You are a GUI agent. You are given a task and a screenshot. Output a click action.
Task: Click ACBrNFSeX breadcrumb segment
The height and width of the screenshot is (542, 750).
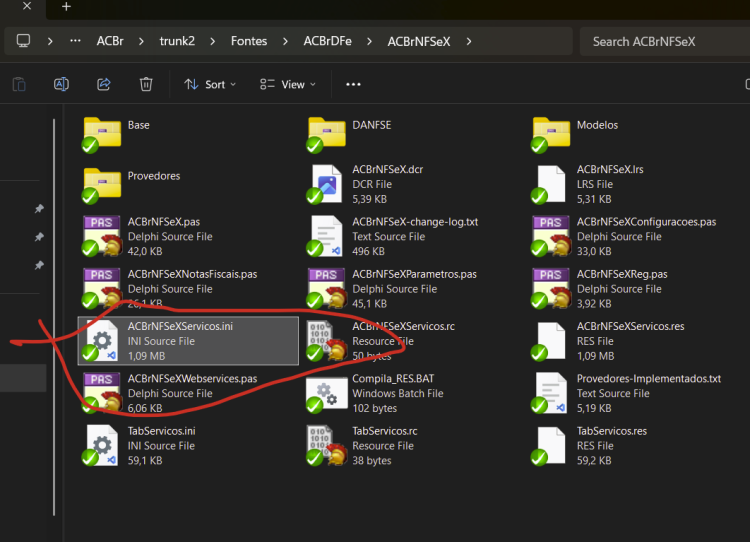click(x=419, y=42)
